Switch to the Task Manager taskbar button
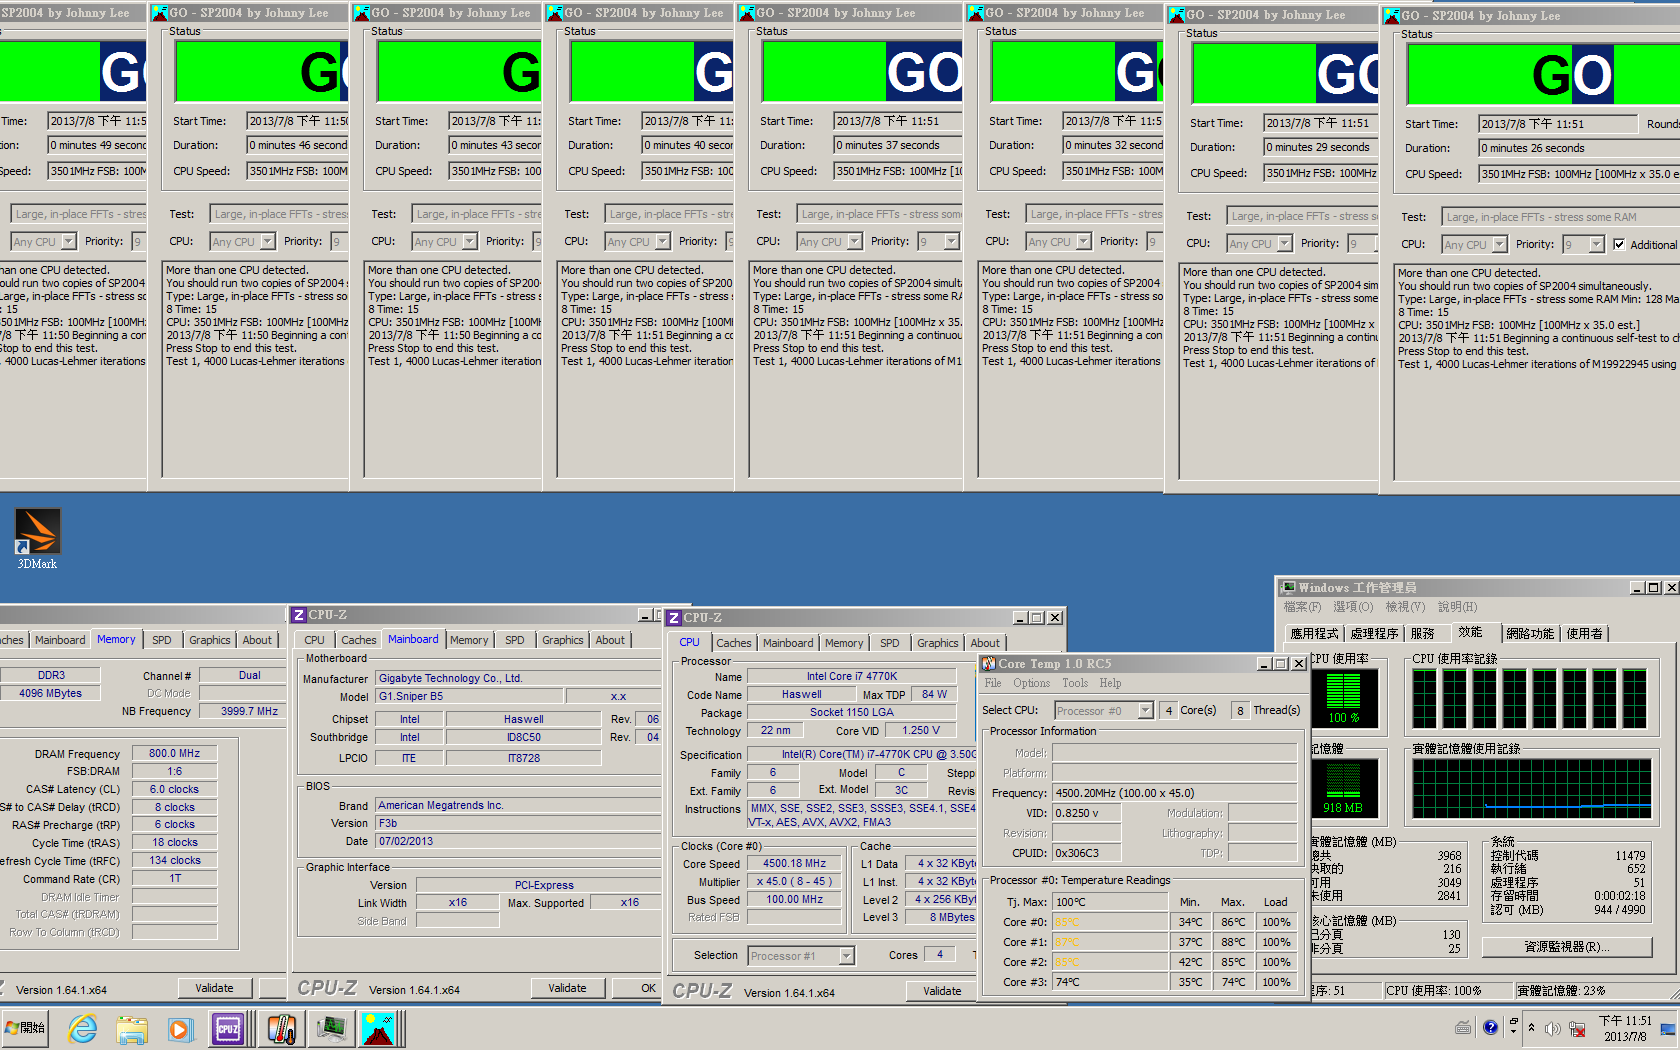The height and width of the screenshot is (1050, 1680). (331, 1028)
